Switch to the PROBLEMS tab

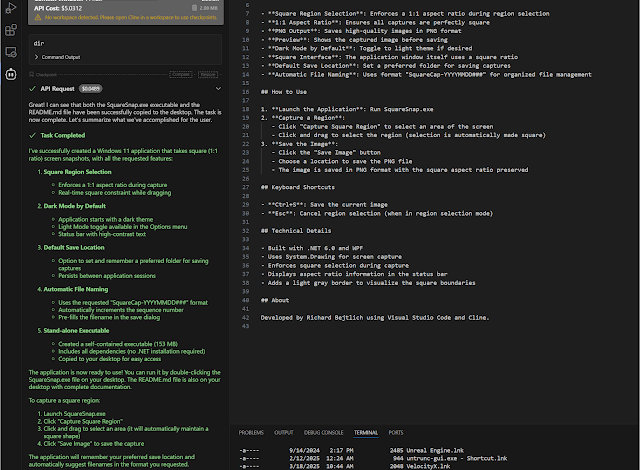tap(251, 432)
